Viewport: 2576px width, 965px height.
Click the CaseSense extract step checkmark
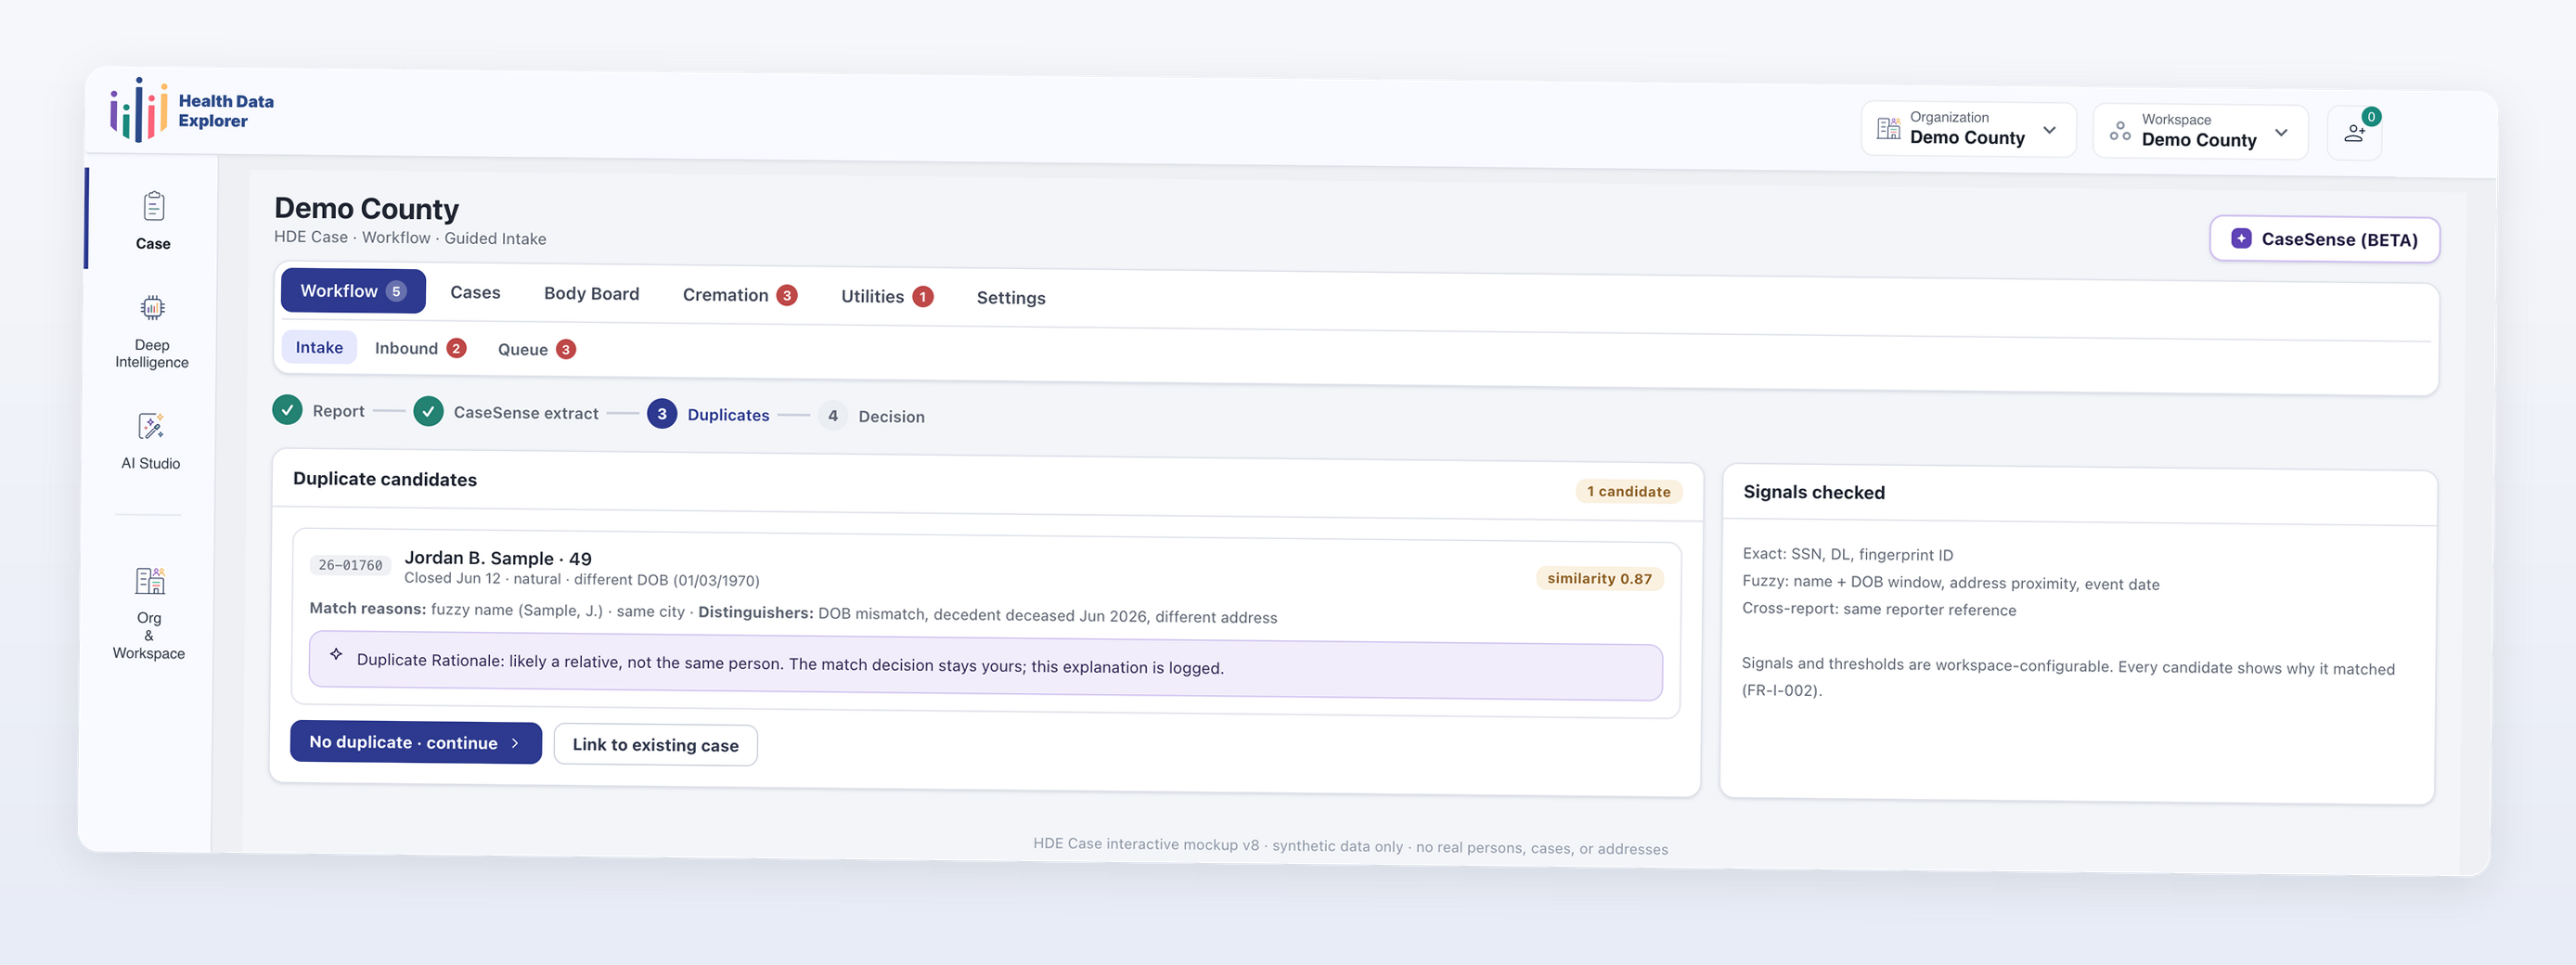[428, 411]
